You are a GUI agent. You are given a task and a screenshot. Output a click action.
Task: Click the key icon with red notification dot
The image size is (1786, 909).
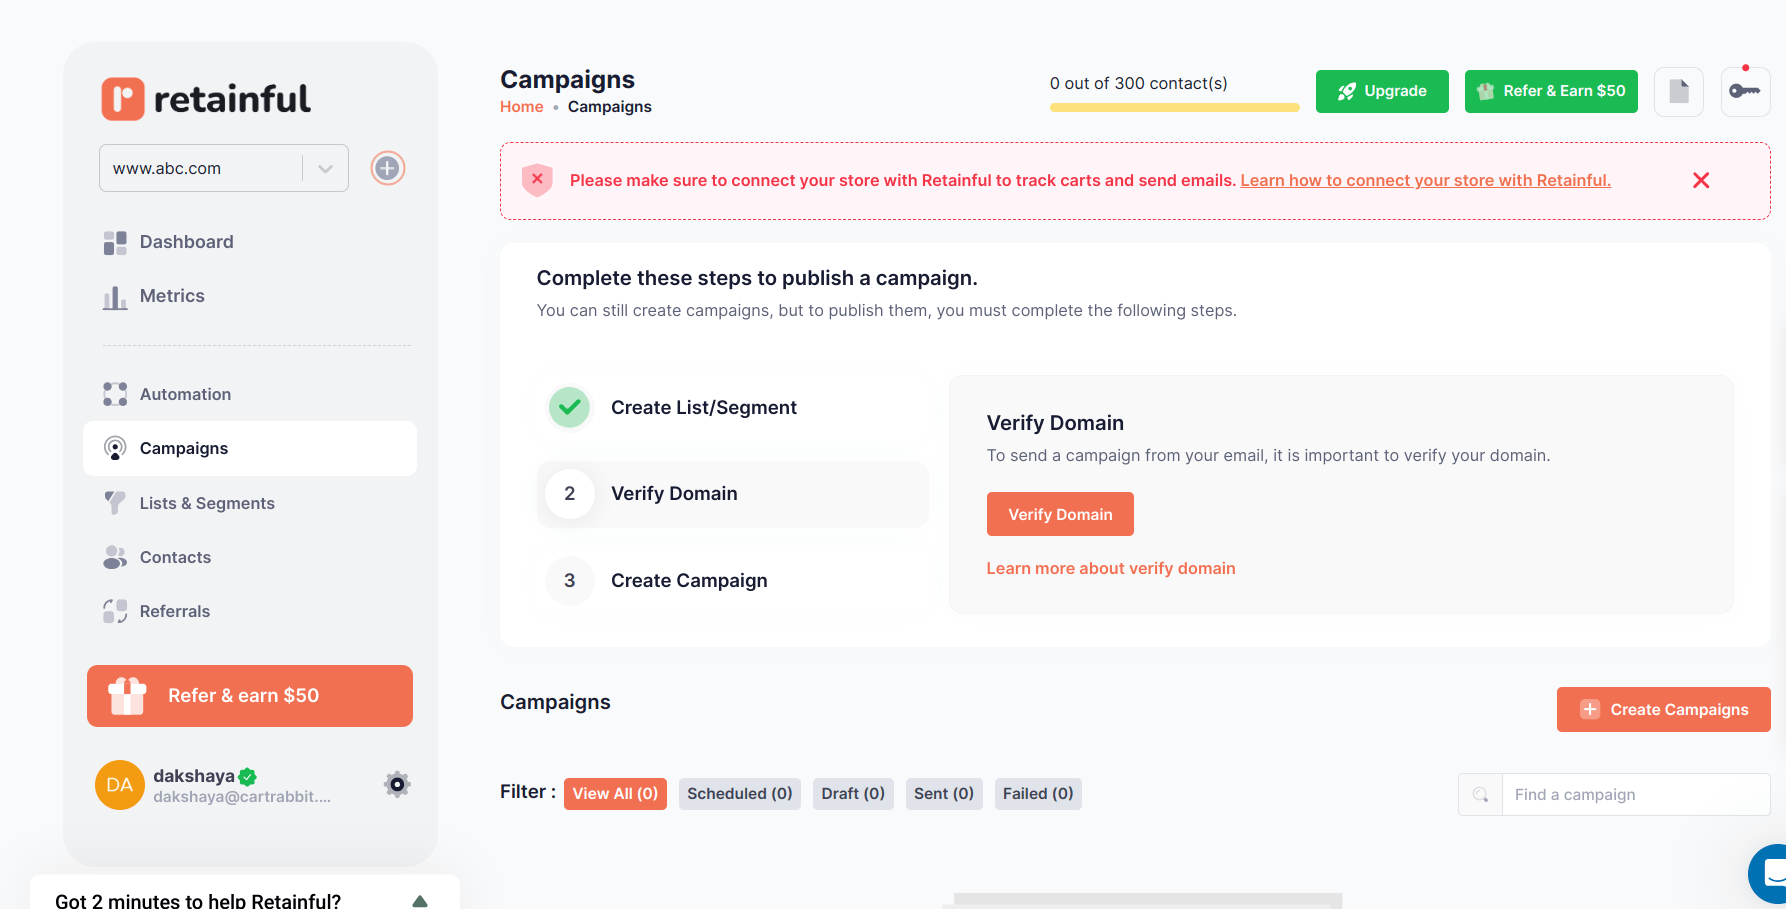click(1746, 91)
